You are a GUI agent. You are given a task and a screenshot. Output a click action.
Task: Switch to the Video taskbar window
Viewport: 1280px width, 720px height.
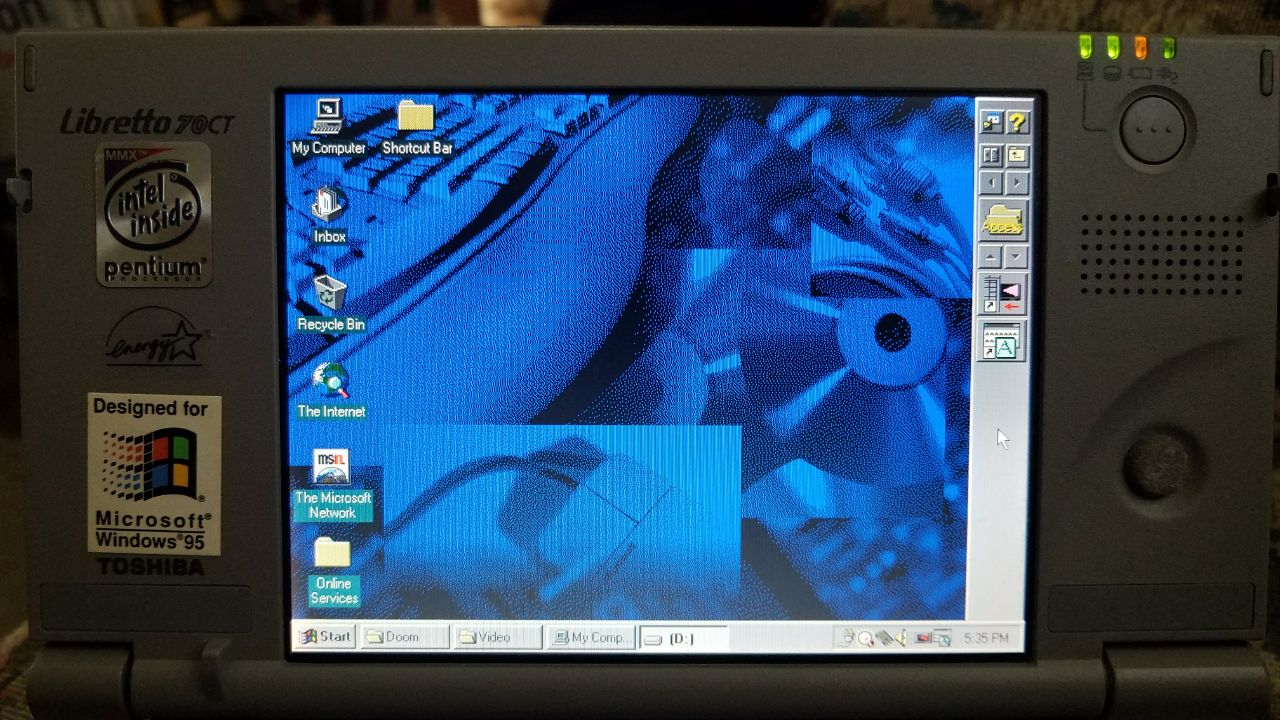[497, 637]
